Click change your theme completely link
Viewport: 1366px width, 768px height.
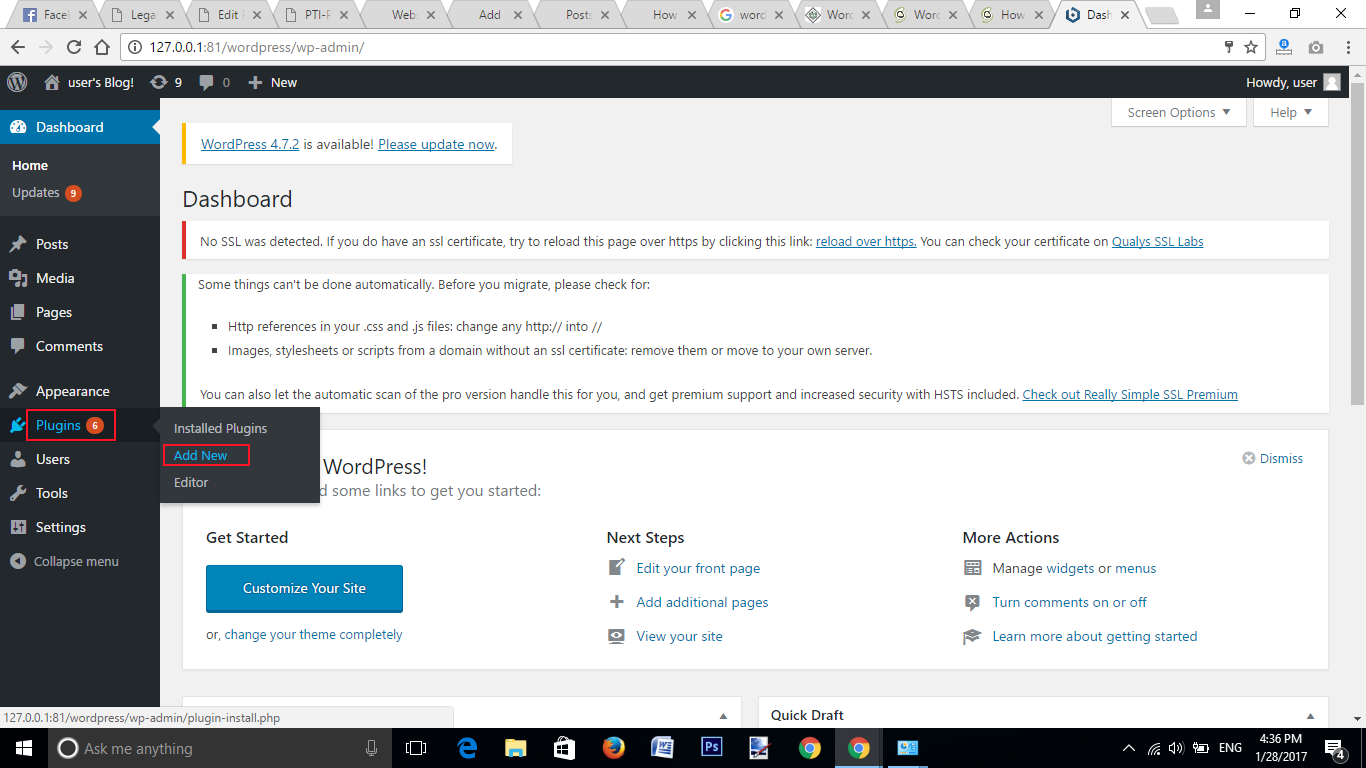[313, 634]
